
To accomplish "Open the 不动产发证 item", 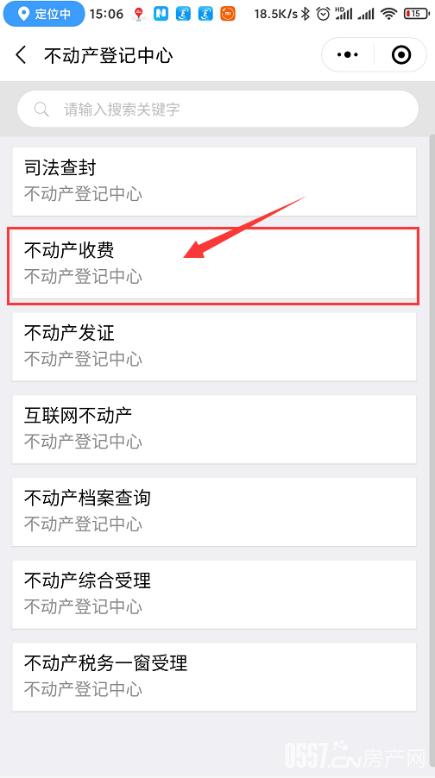I will coord(214,346).
